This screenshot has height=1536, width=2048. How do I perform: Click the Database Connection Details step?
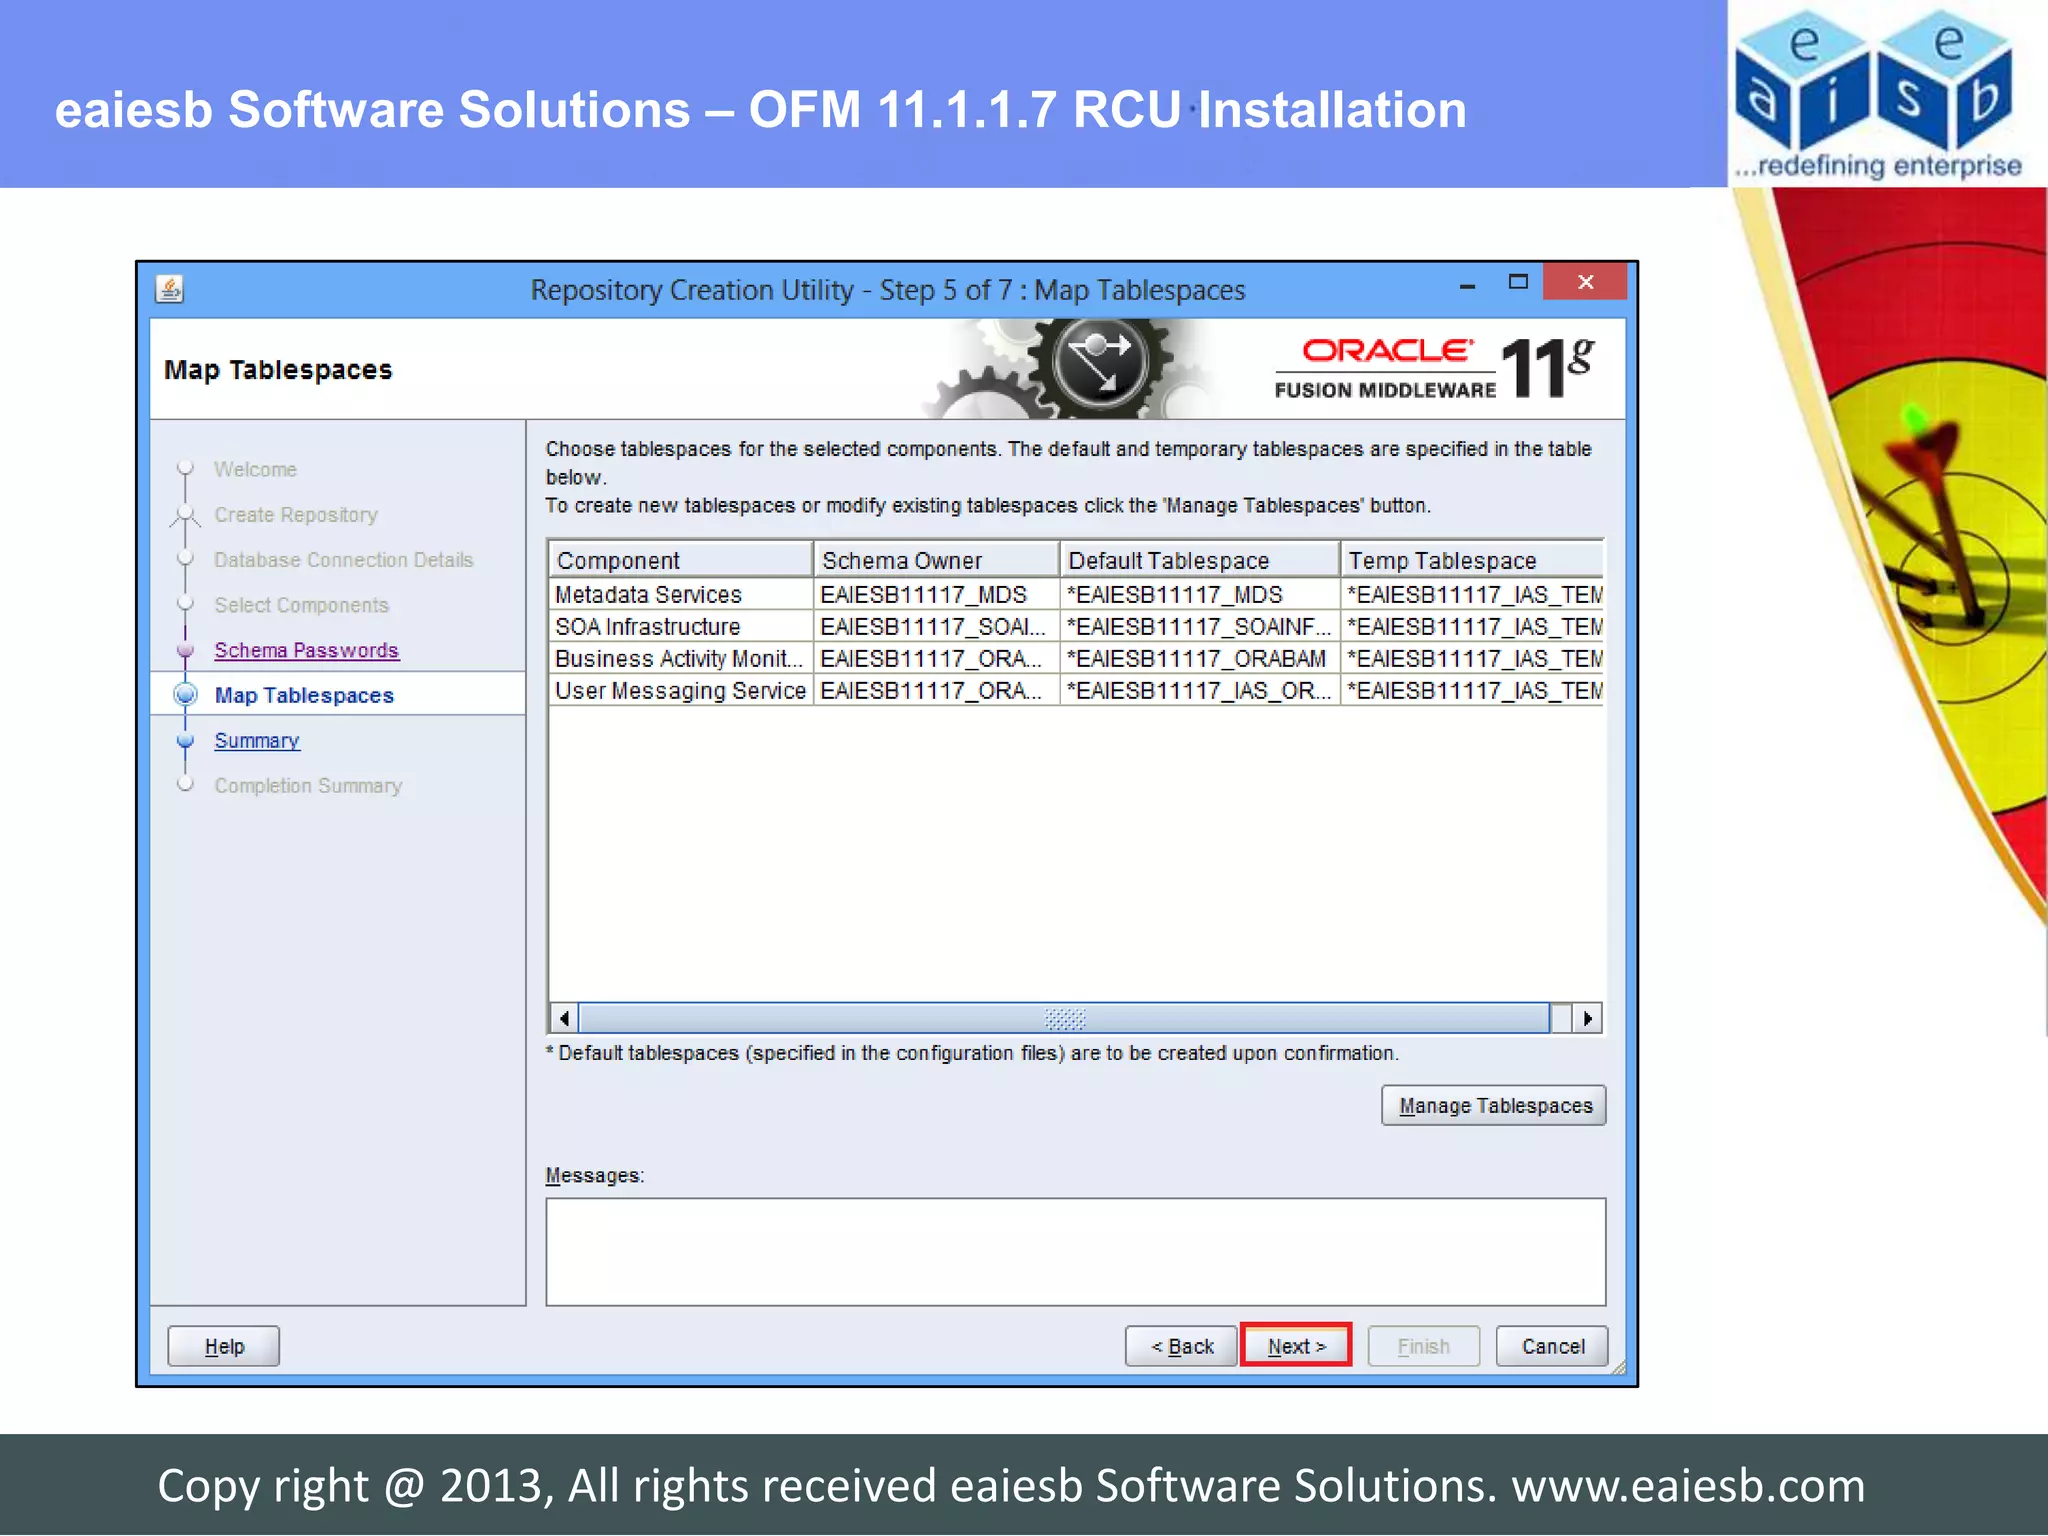coord(343,560)
